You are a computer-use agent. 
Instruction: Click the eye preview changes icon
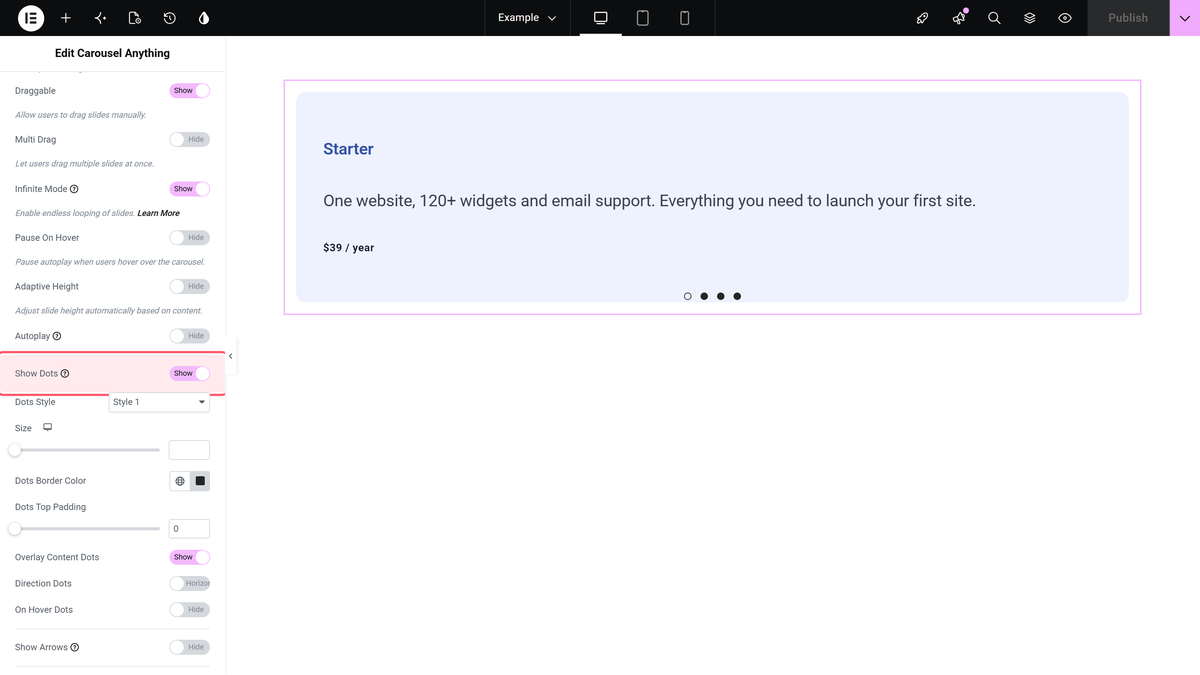click(1065, 18)
